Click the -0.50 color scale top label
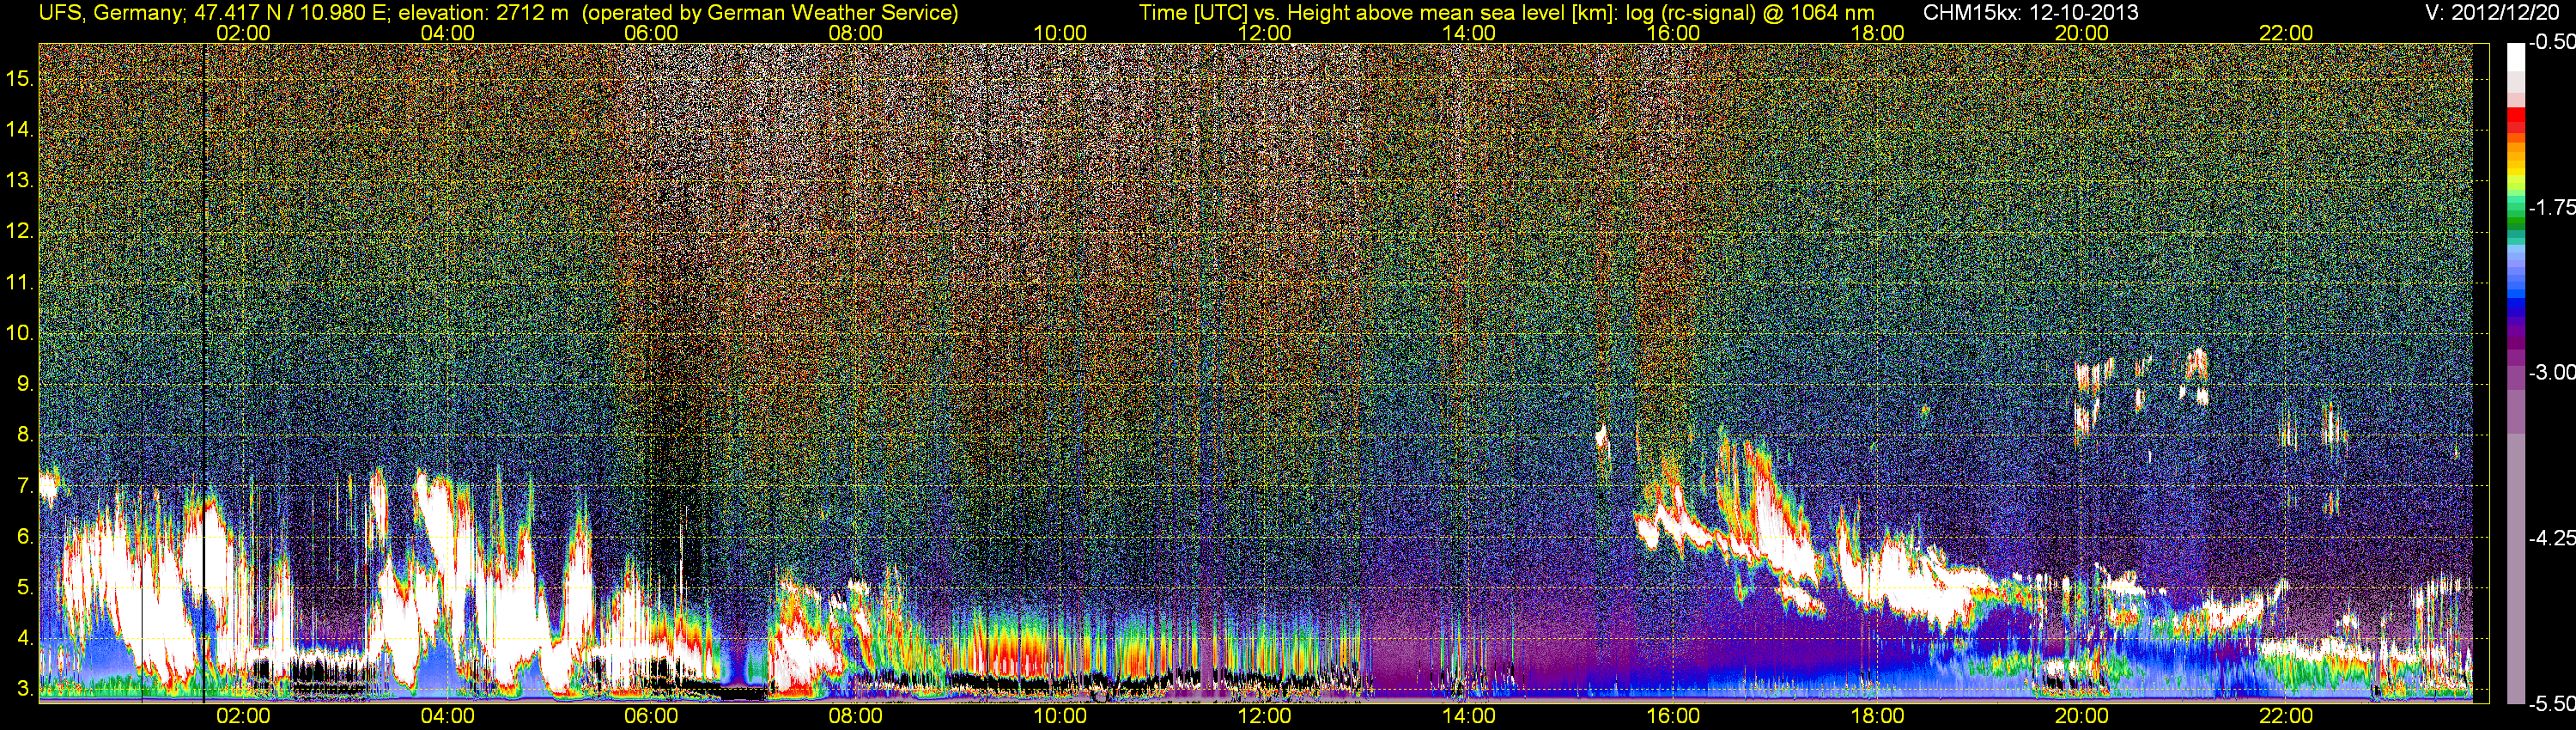The image size is (2576, 730). (2551, 42)
